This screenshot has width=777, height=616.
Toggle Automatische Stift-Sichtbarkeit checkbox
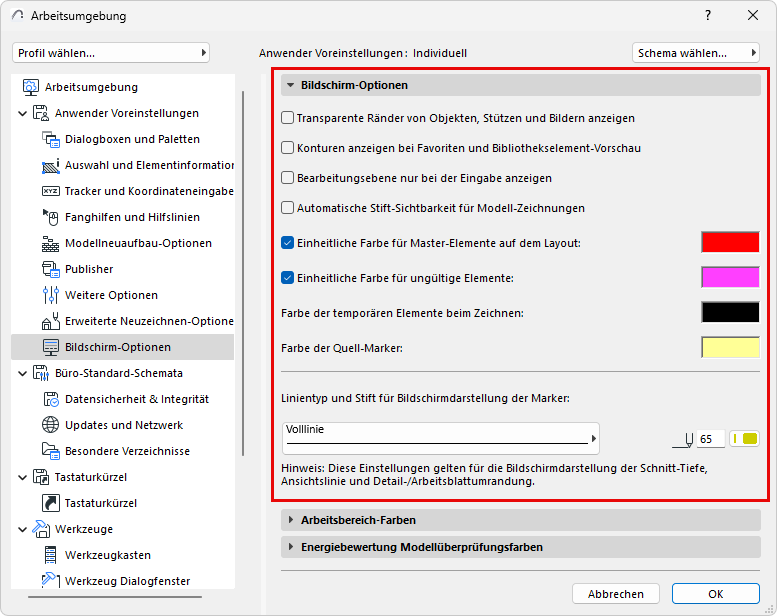287,208
